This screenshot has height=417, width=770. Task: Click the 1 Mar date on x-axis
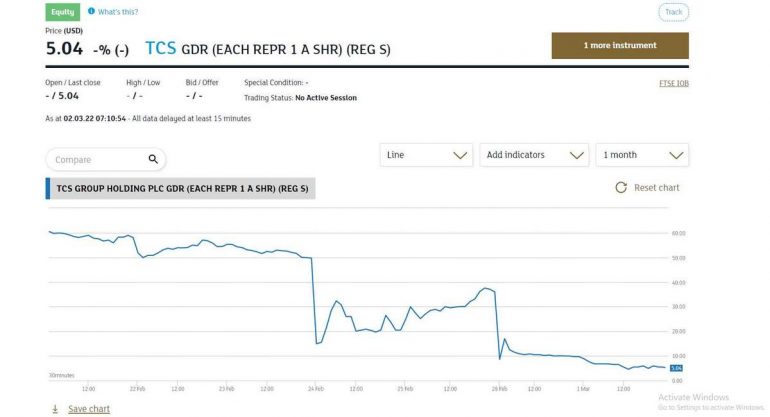pos(583,389)
